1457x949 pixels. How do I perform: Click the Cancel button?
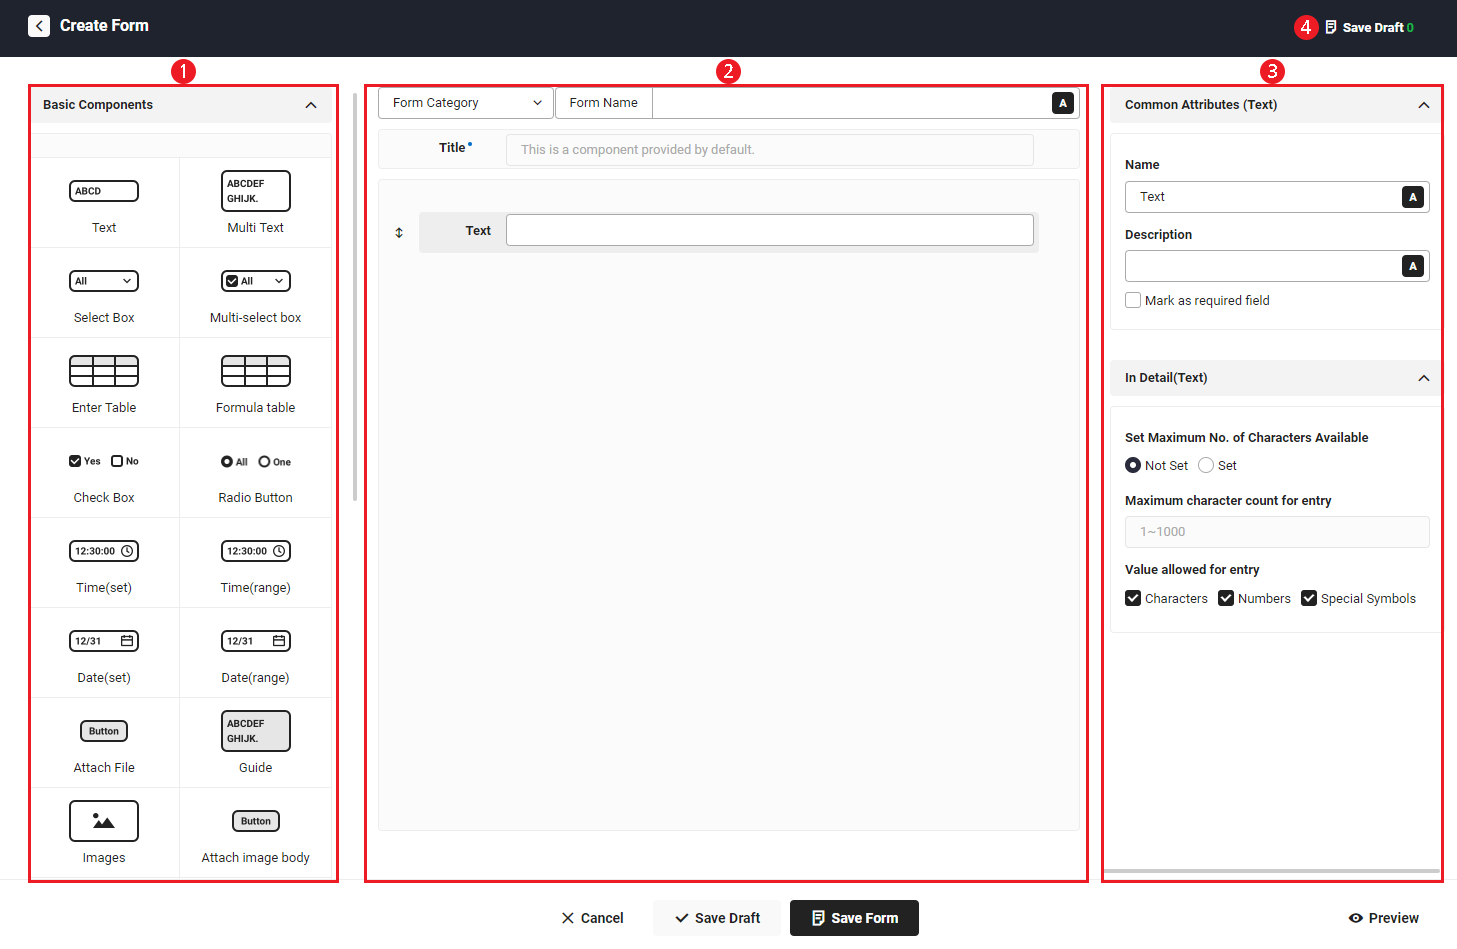click(592, 918)
